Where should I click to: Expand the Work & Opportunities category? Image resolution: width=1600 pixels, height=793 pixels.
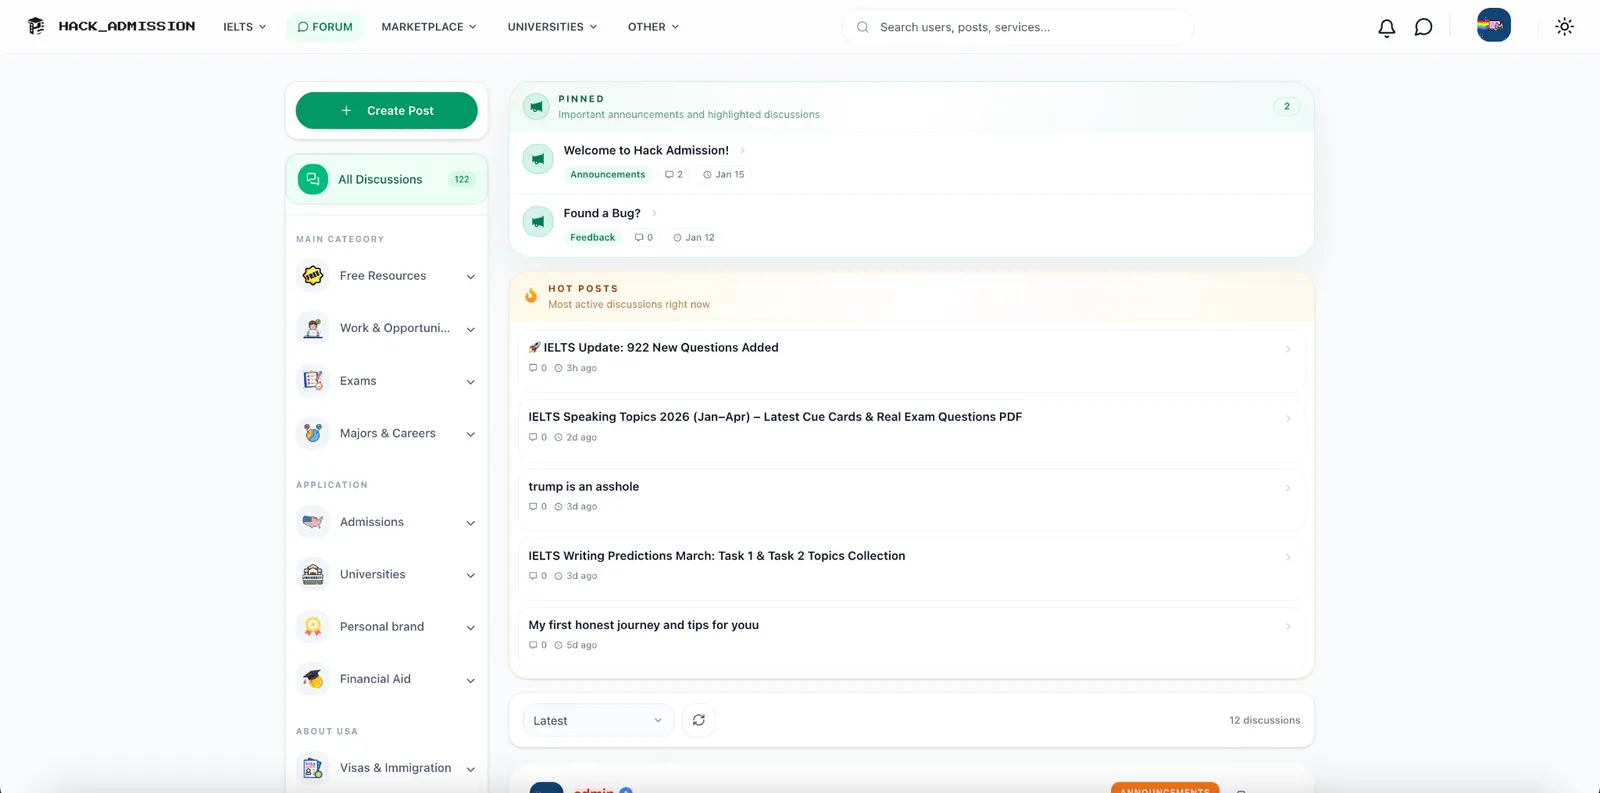[x=470, y=329]
